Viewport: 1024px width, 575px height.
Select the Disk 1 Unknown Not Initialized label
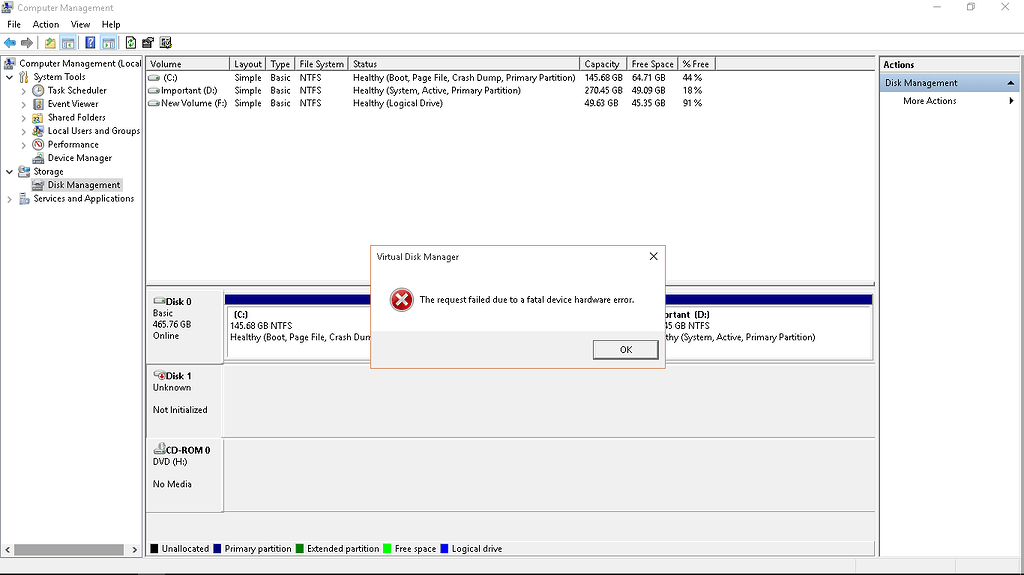(185, 401)
